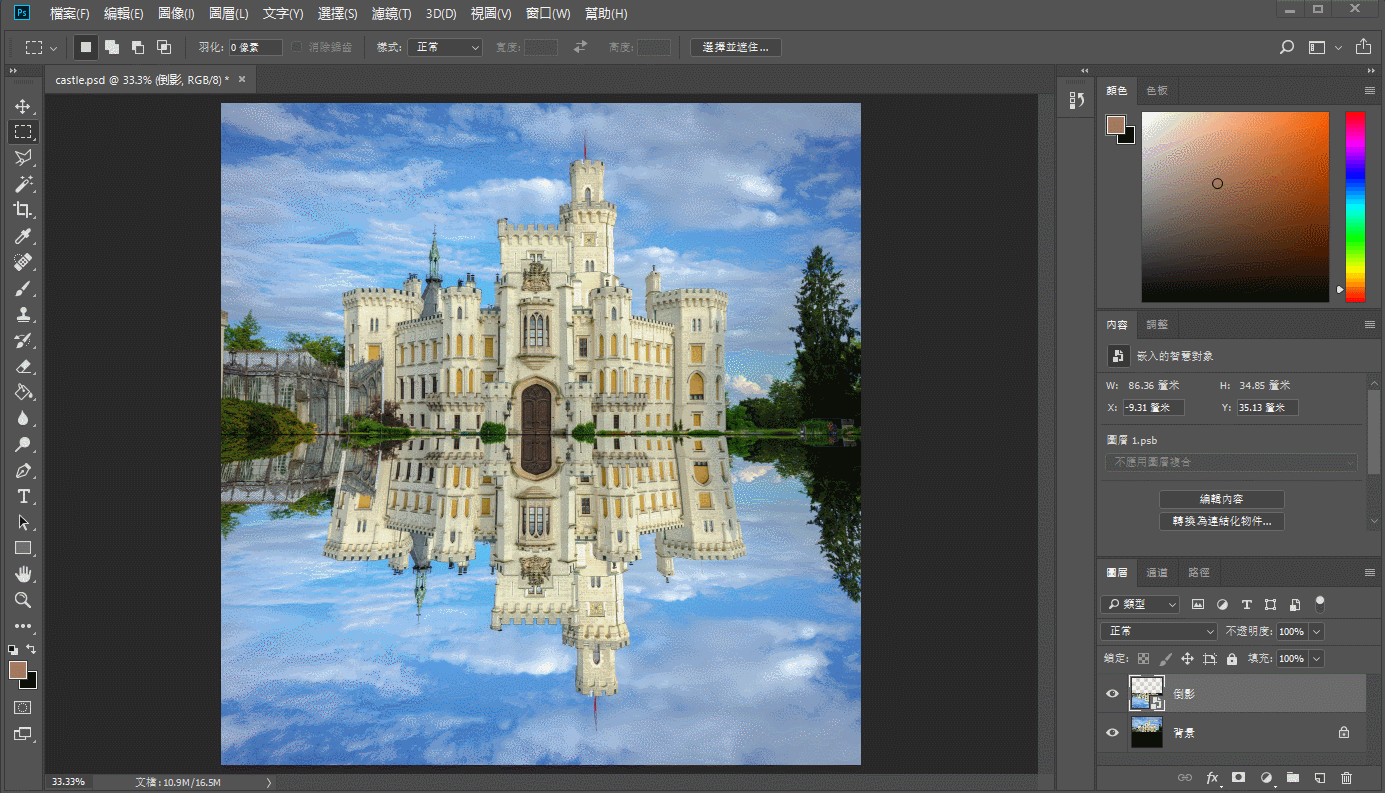Select the Zoom tool
1385x793 pixels.
tap(22, 600)
